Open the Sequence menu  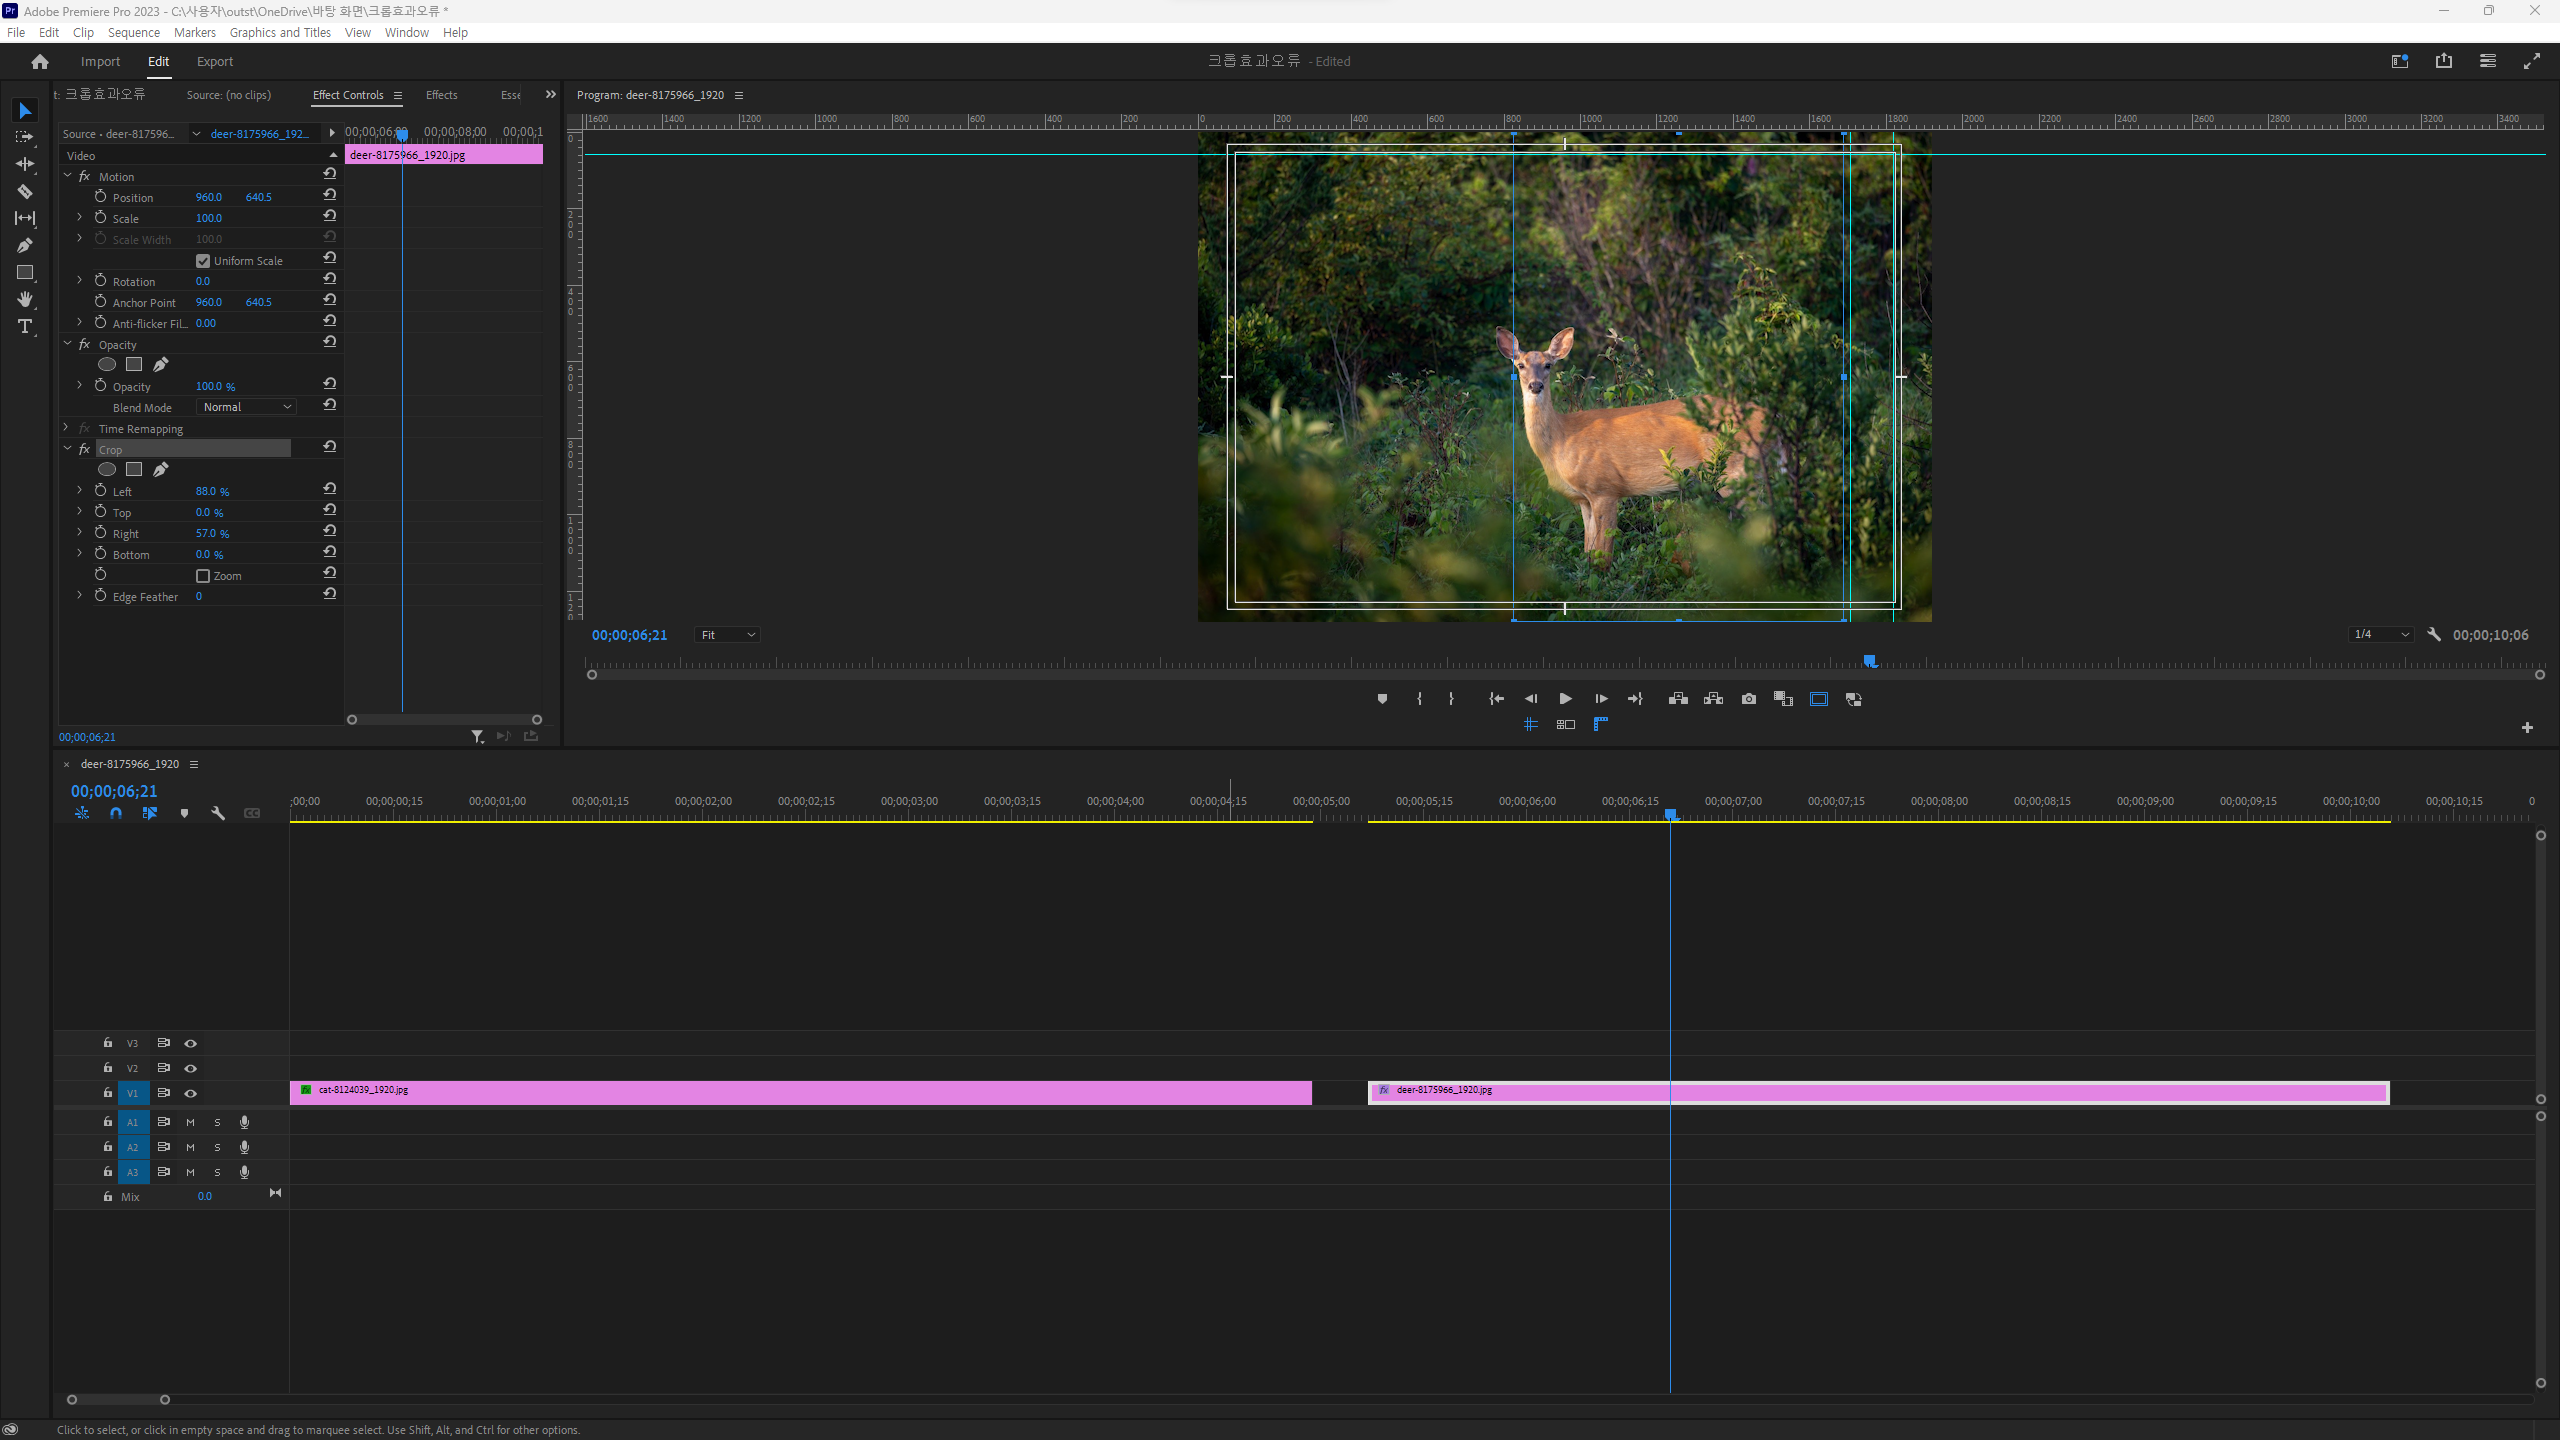[133, 32]
